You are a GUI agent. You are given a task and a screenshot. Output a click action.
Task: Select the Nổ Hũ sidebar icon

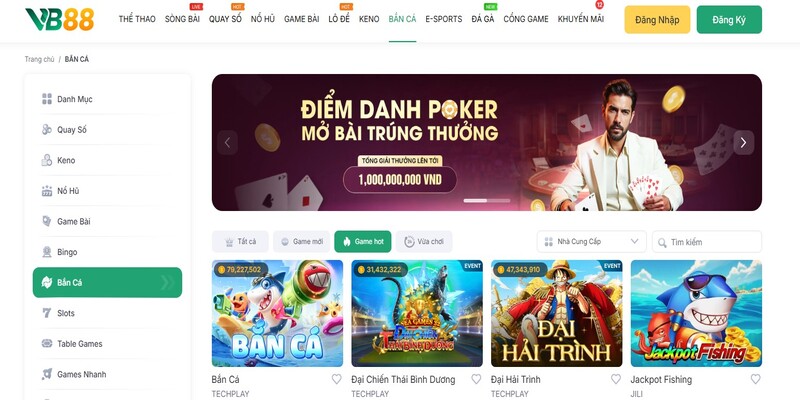coord(47,191)
